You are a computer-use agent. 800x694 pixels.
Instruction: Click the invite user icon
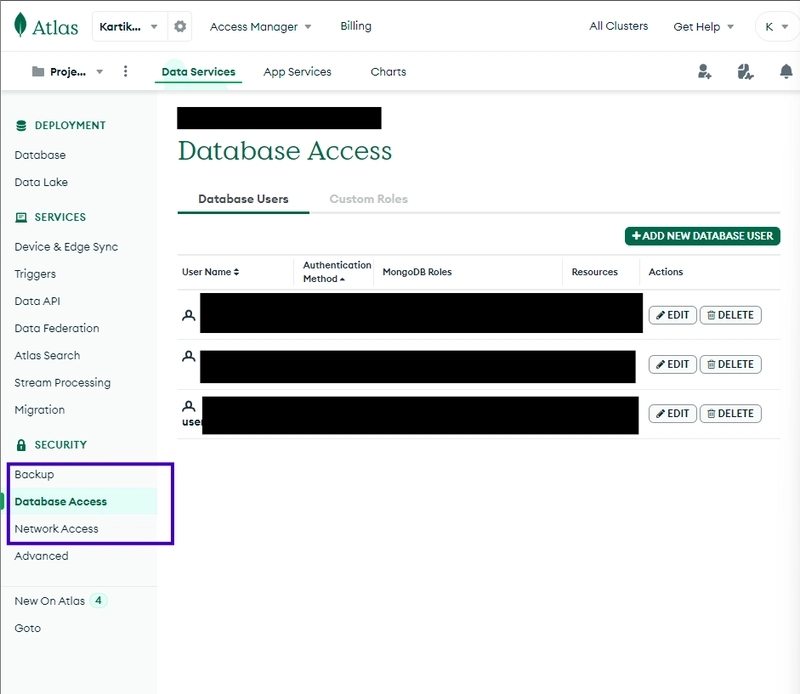(x=705, y=71)
